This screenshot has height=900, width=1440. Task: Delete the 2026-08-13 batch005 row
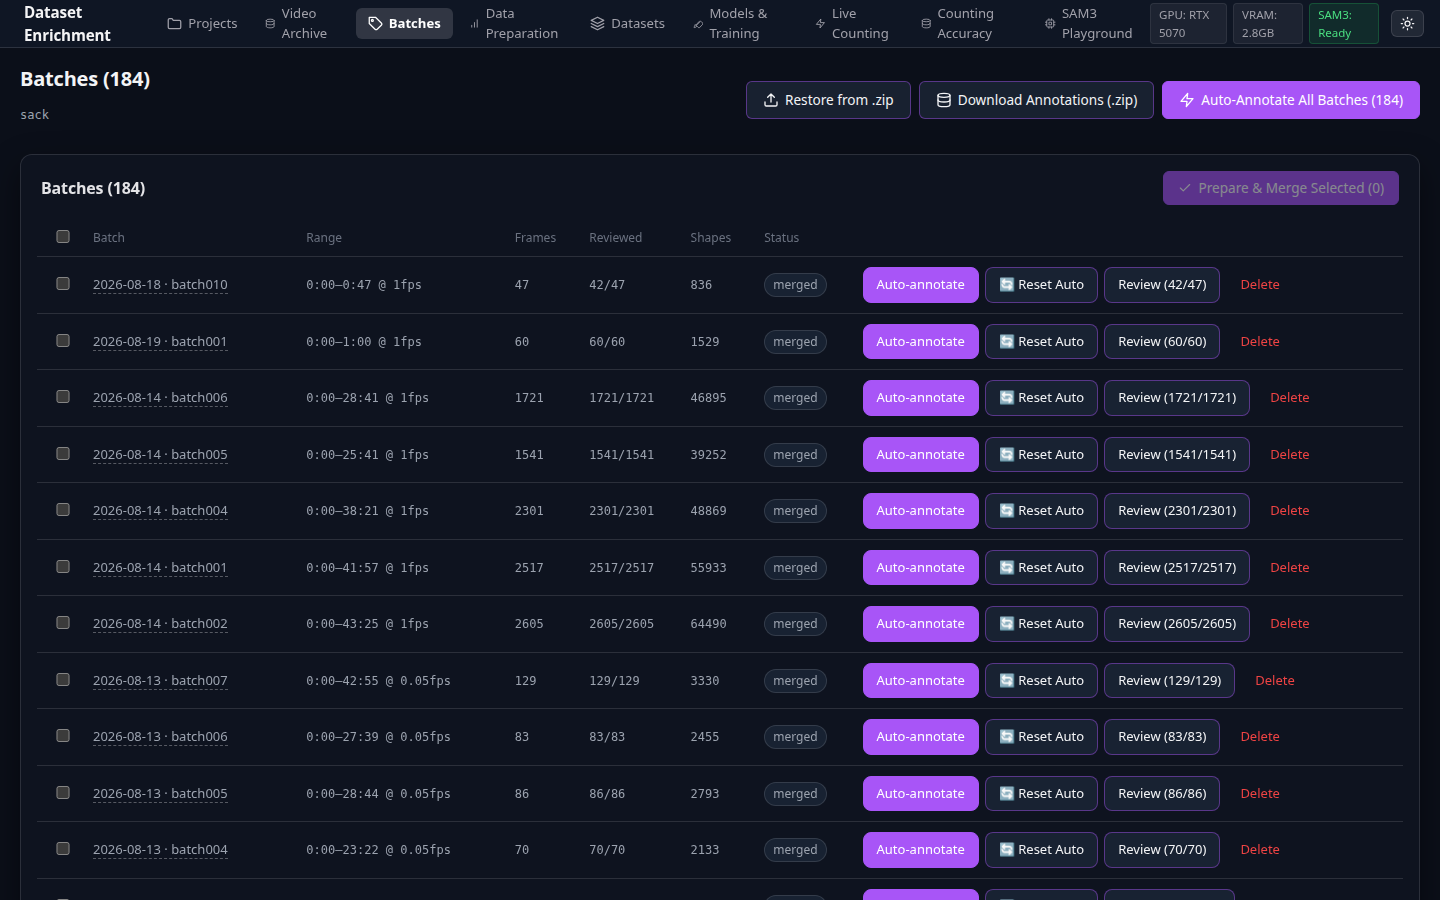[1260, 794]
